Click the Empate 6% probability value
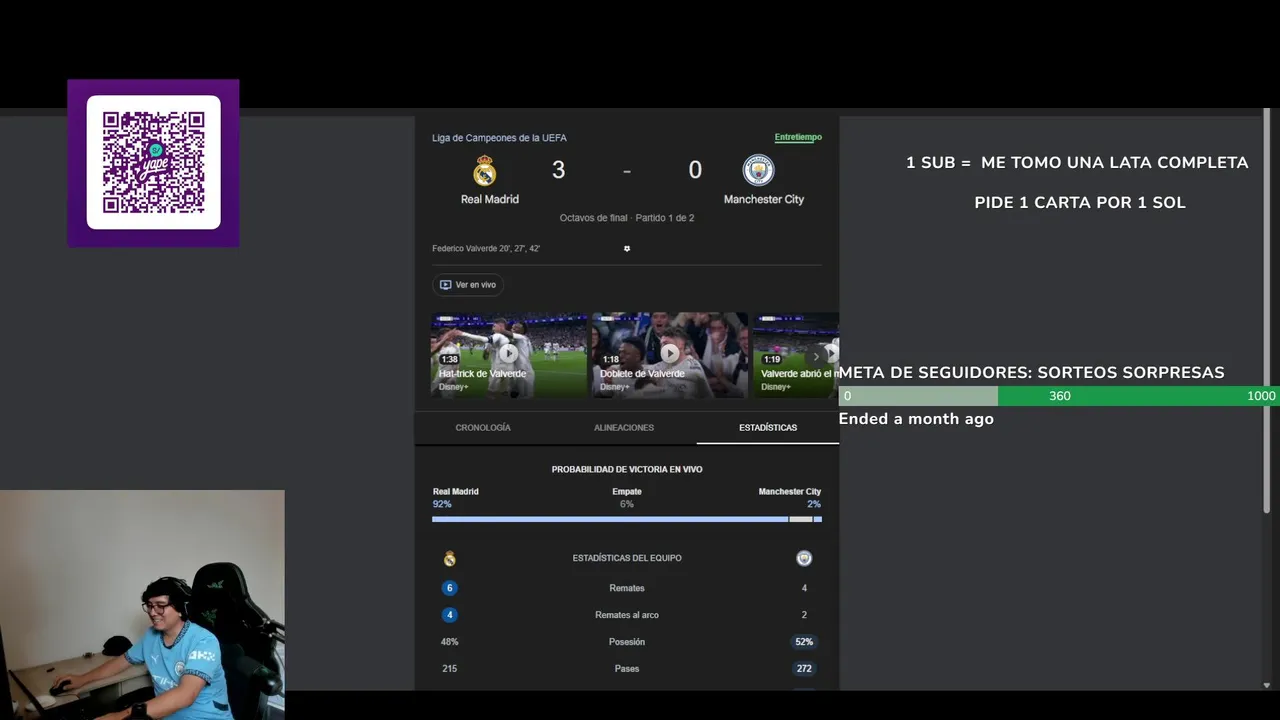1280x720 pixels. click(x=627, y=504)
